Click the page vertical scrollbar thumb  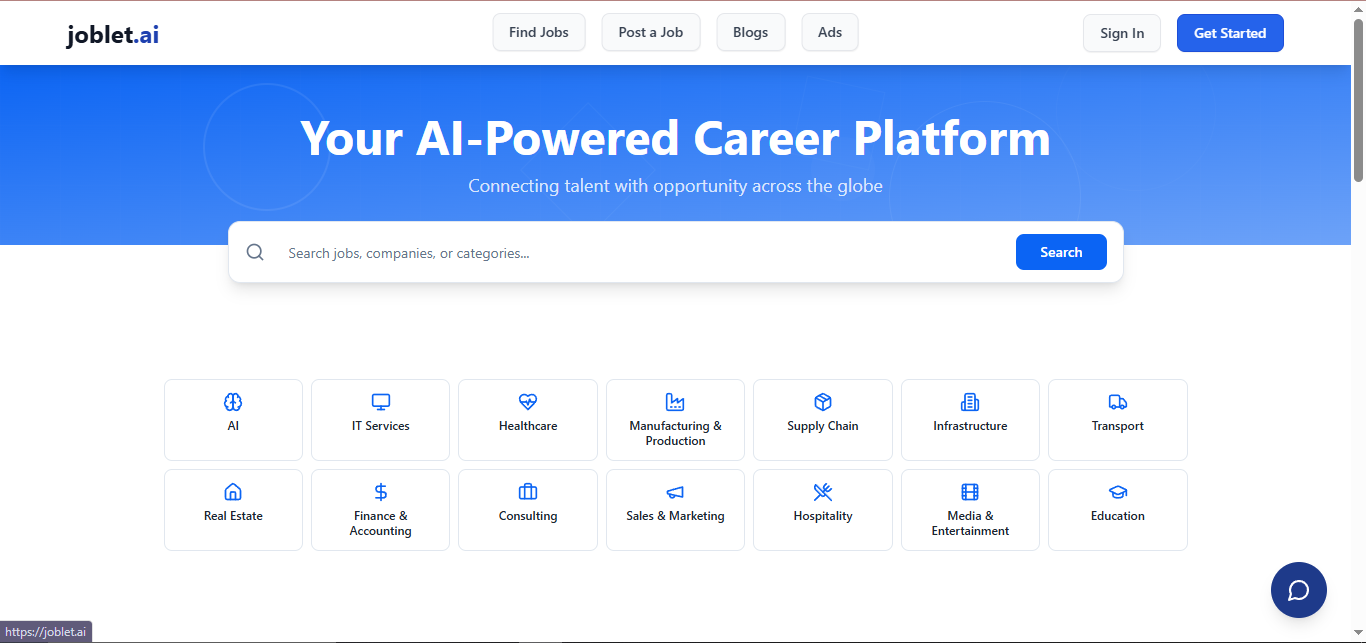click(1358, 100)
